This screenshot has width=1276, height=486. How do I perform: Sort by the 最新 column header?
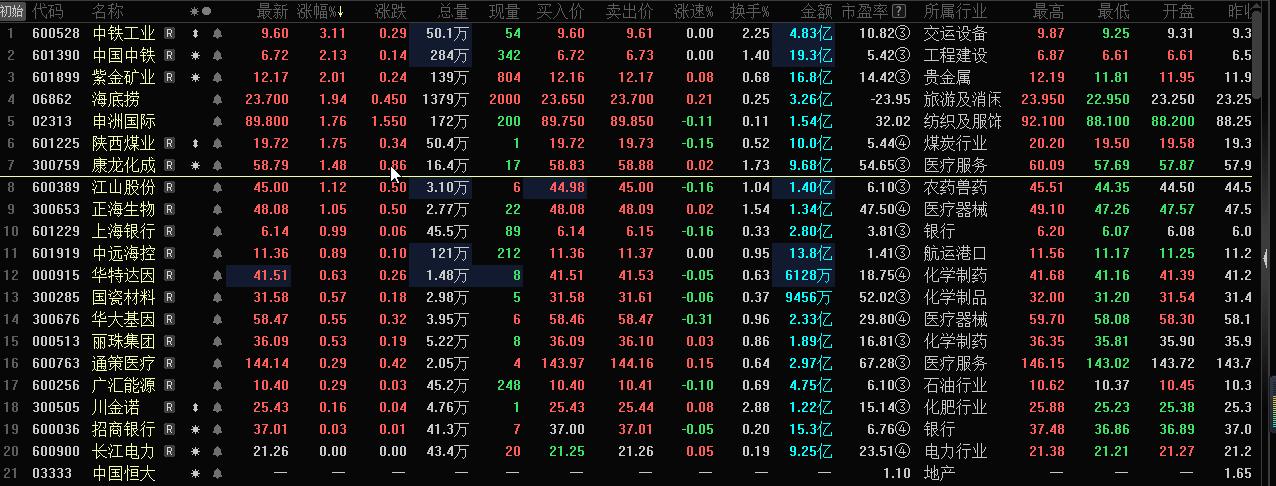(x=272, y=12)
